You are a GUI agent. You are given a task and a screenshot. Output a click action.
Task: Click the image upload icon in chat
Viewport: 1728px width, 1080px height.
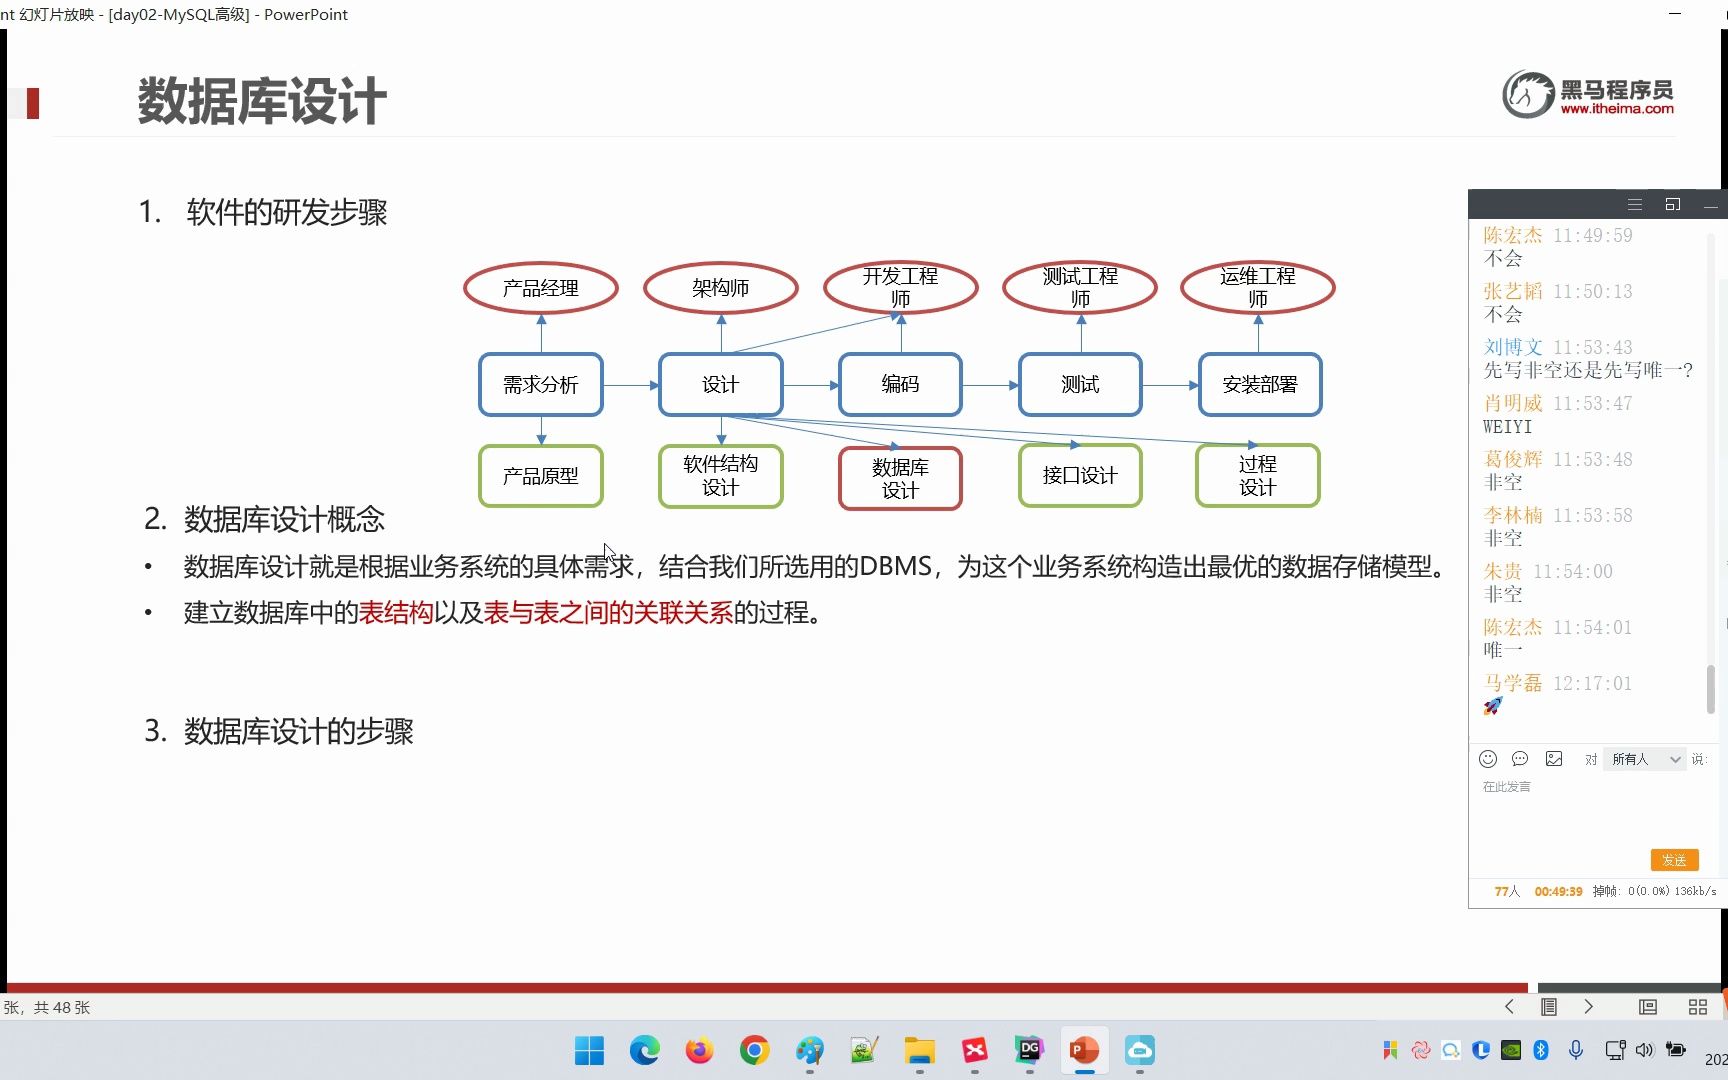coord(1554,759)
